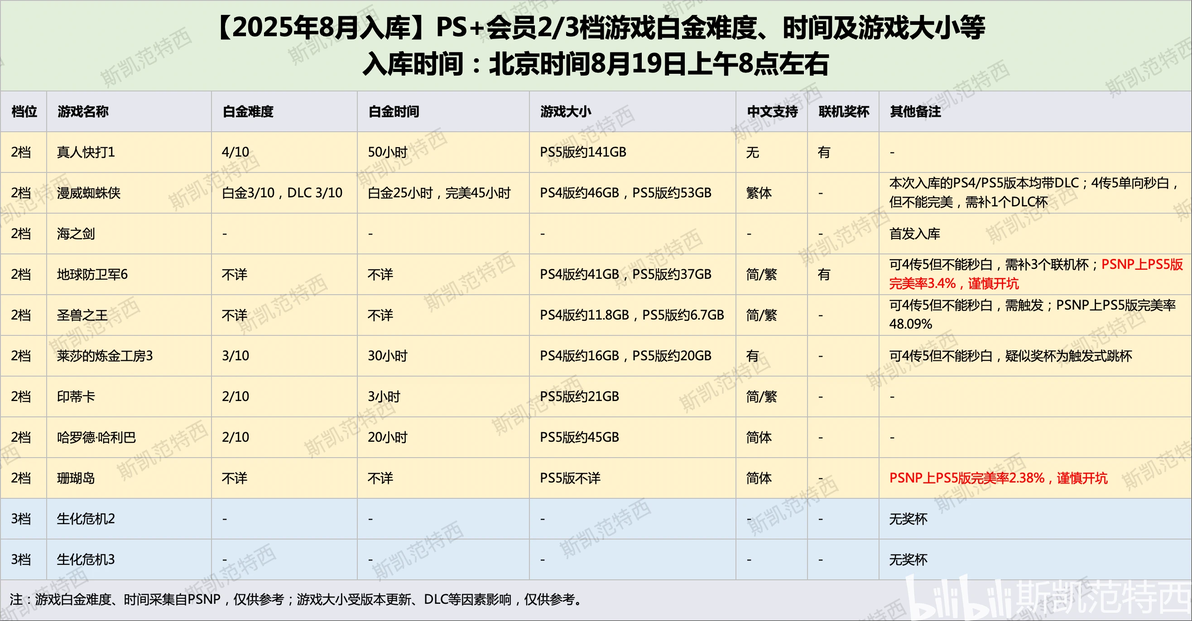Click '简体' Chinese support for 哈罗德·哈利巴
The image size is (1192, 621).
click(759, 438)
